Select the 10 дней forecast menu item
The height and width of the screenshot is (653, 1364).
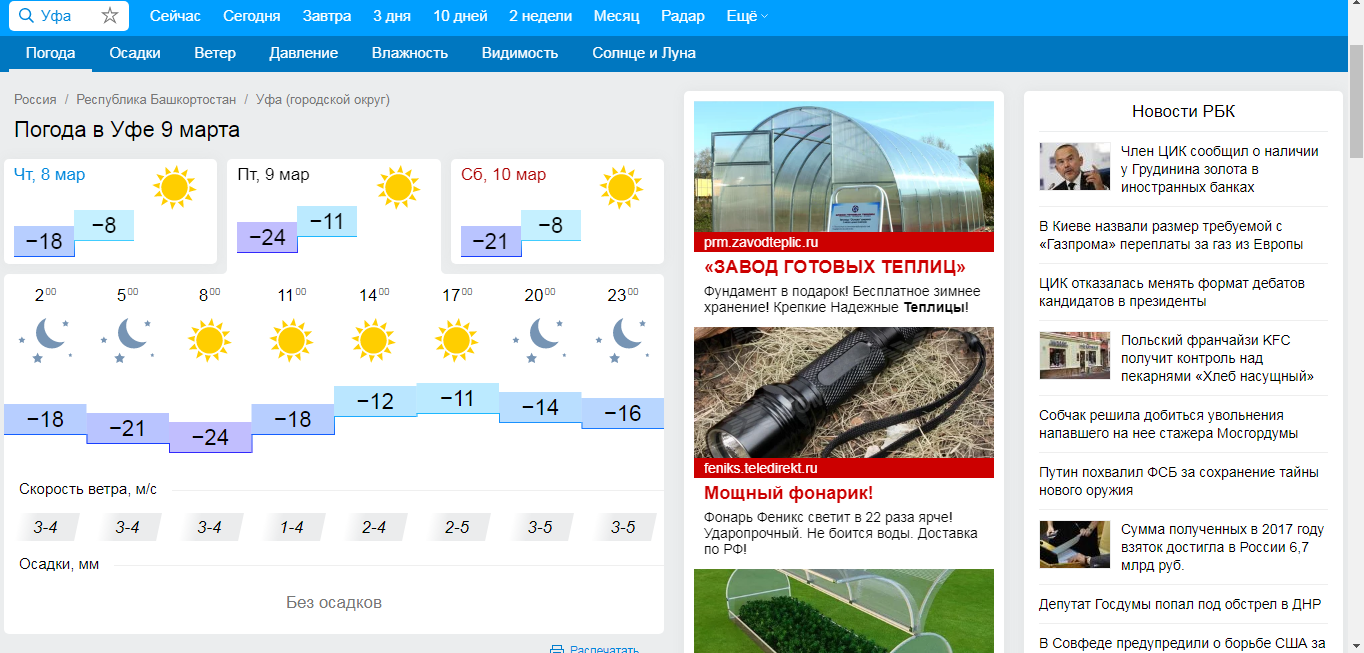coord(460,16)
